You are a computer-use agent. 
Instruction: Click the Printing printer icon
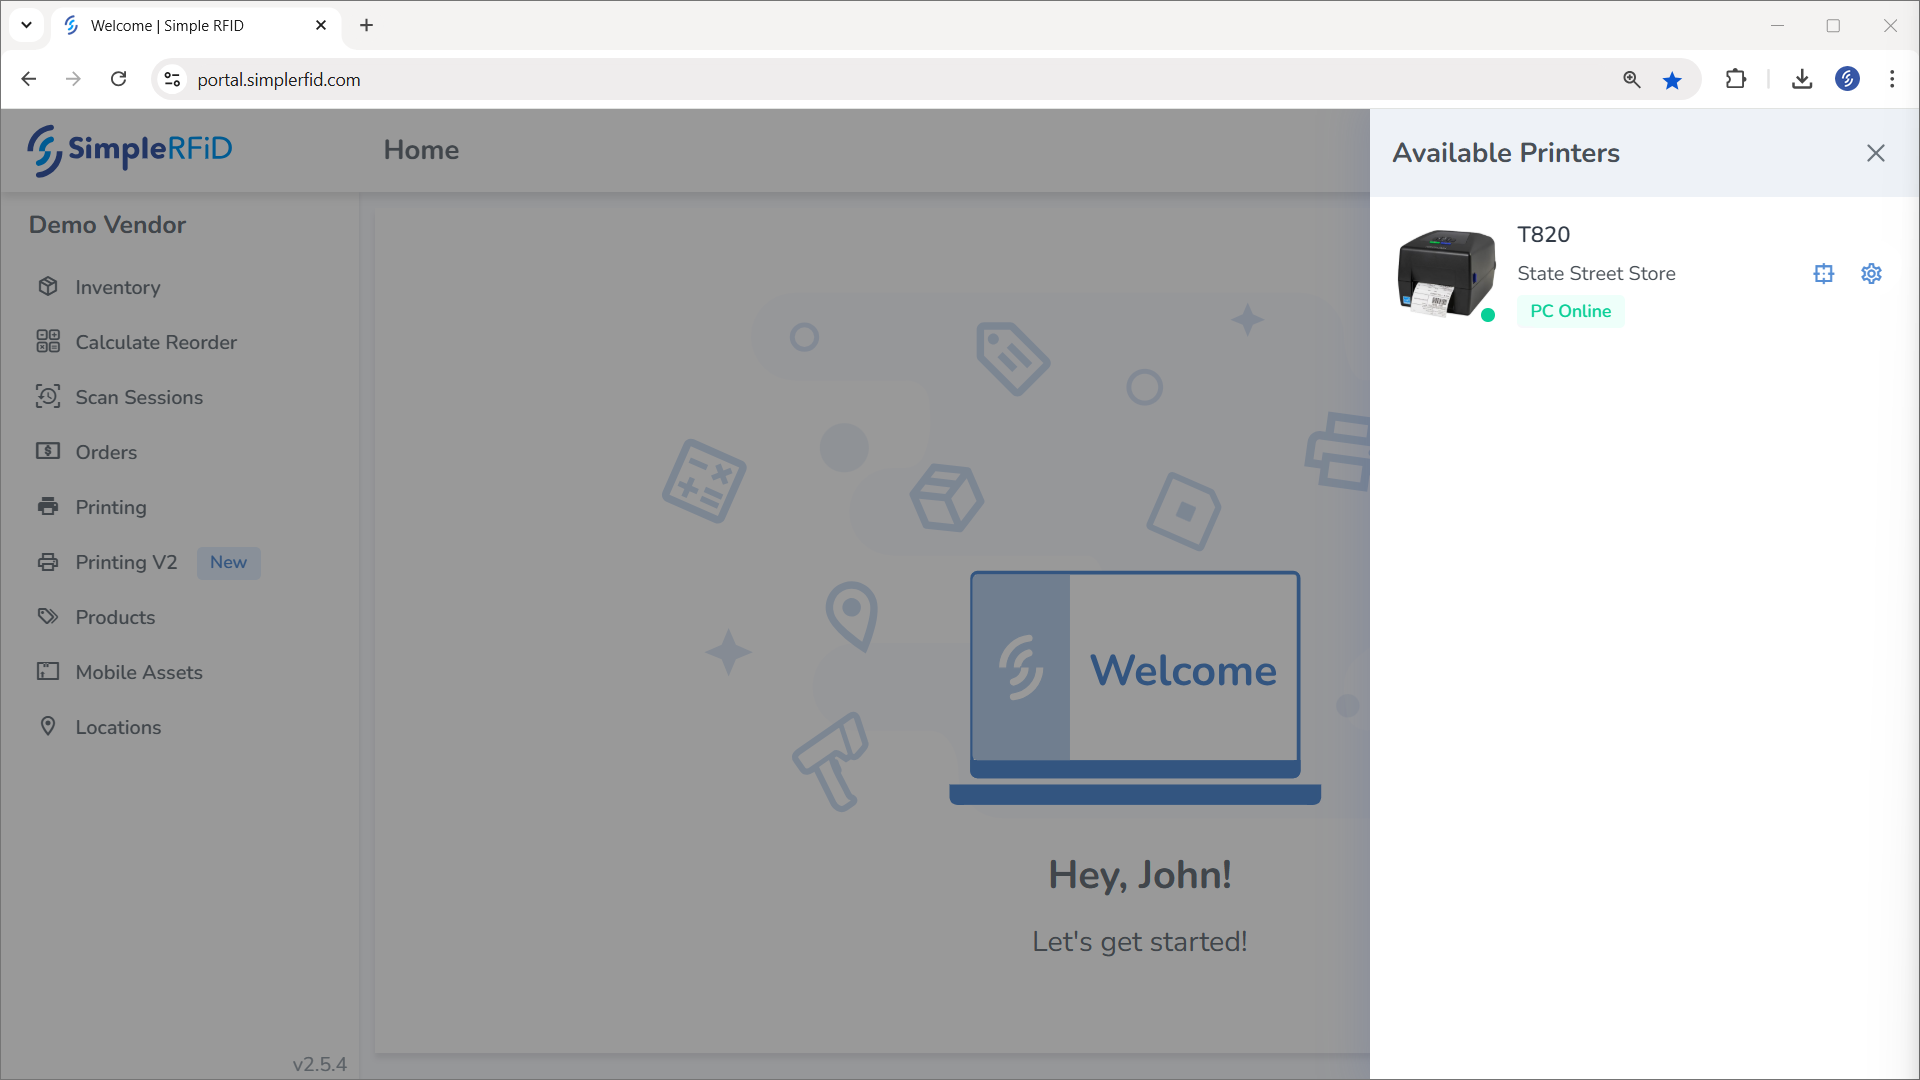(x=48, y=506)
